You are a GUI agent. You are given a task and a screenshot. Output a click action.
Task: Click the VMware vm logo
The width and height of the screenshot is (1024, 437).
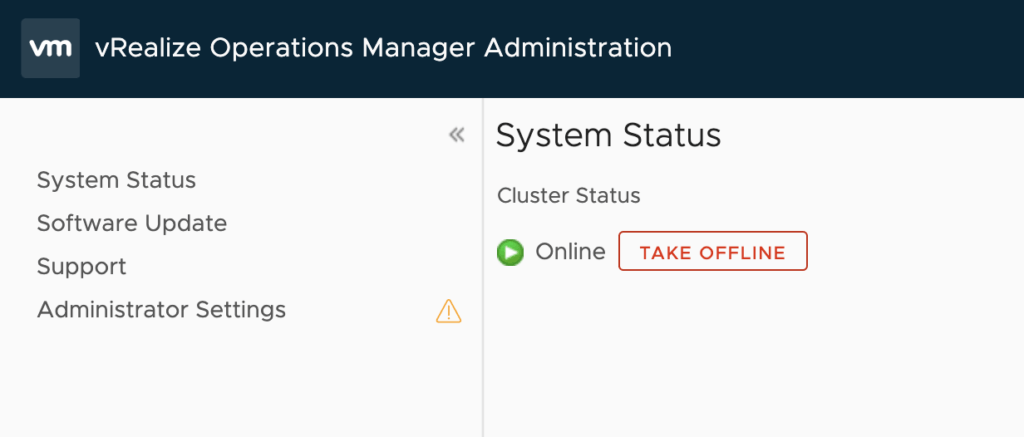50,48
